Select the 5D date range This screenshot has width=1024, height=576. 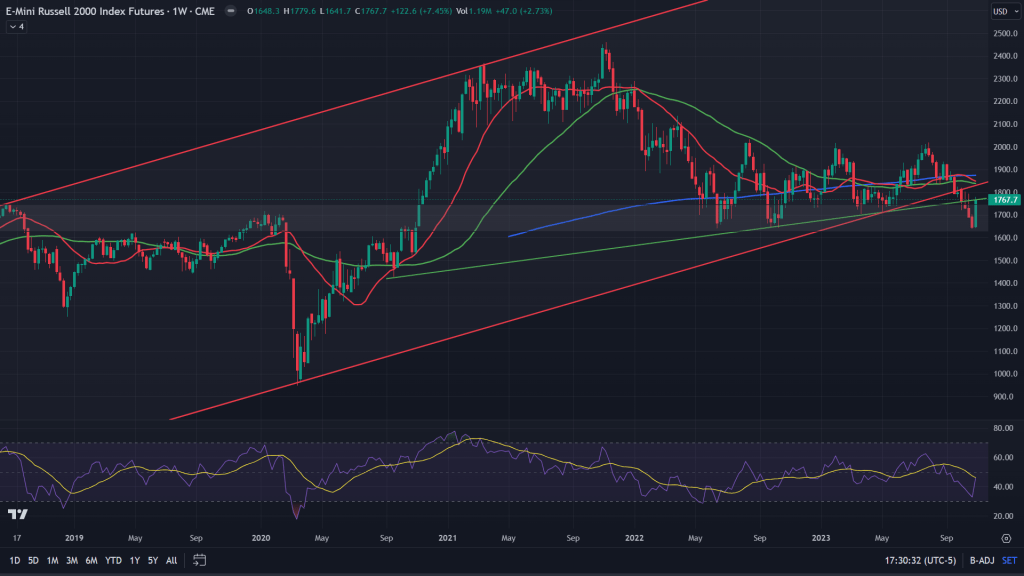click(x=34, y=560)
